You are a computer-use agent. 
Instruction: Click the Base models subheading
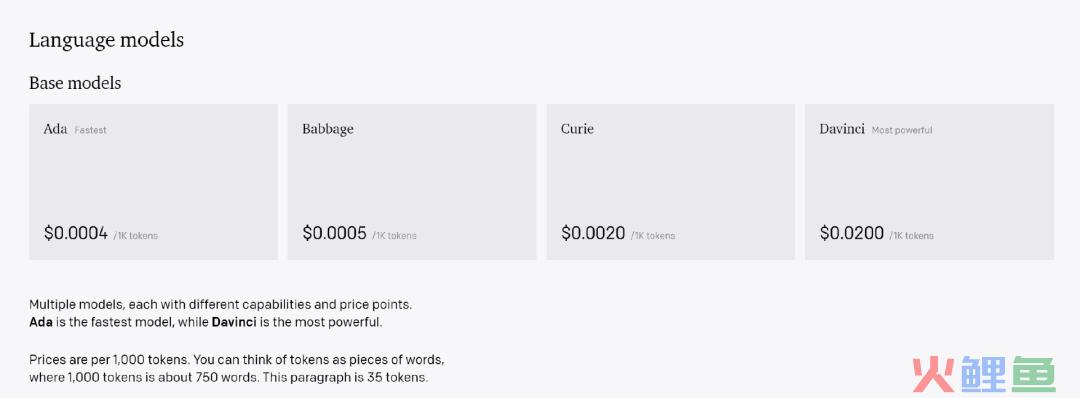point(75,83)
